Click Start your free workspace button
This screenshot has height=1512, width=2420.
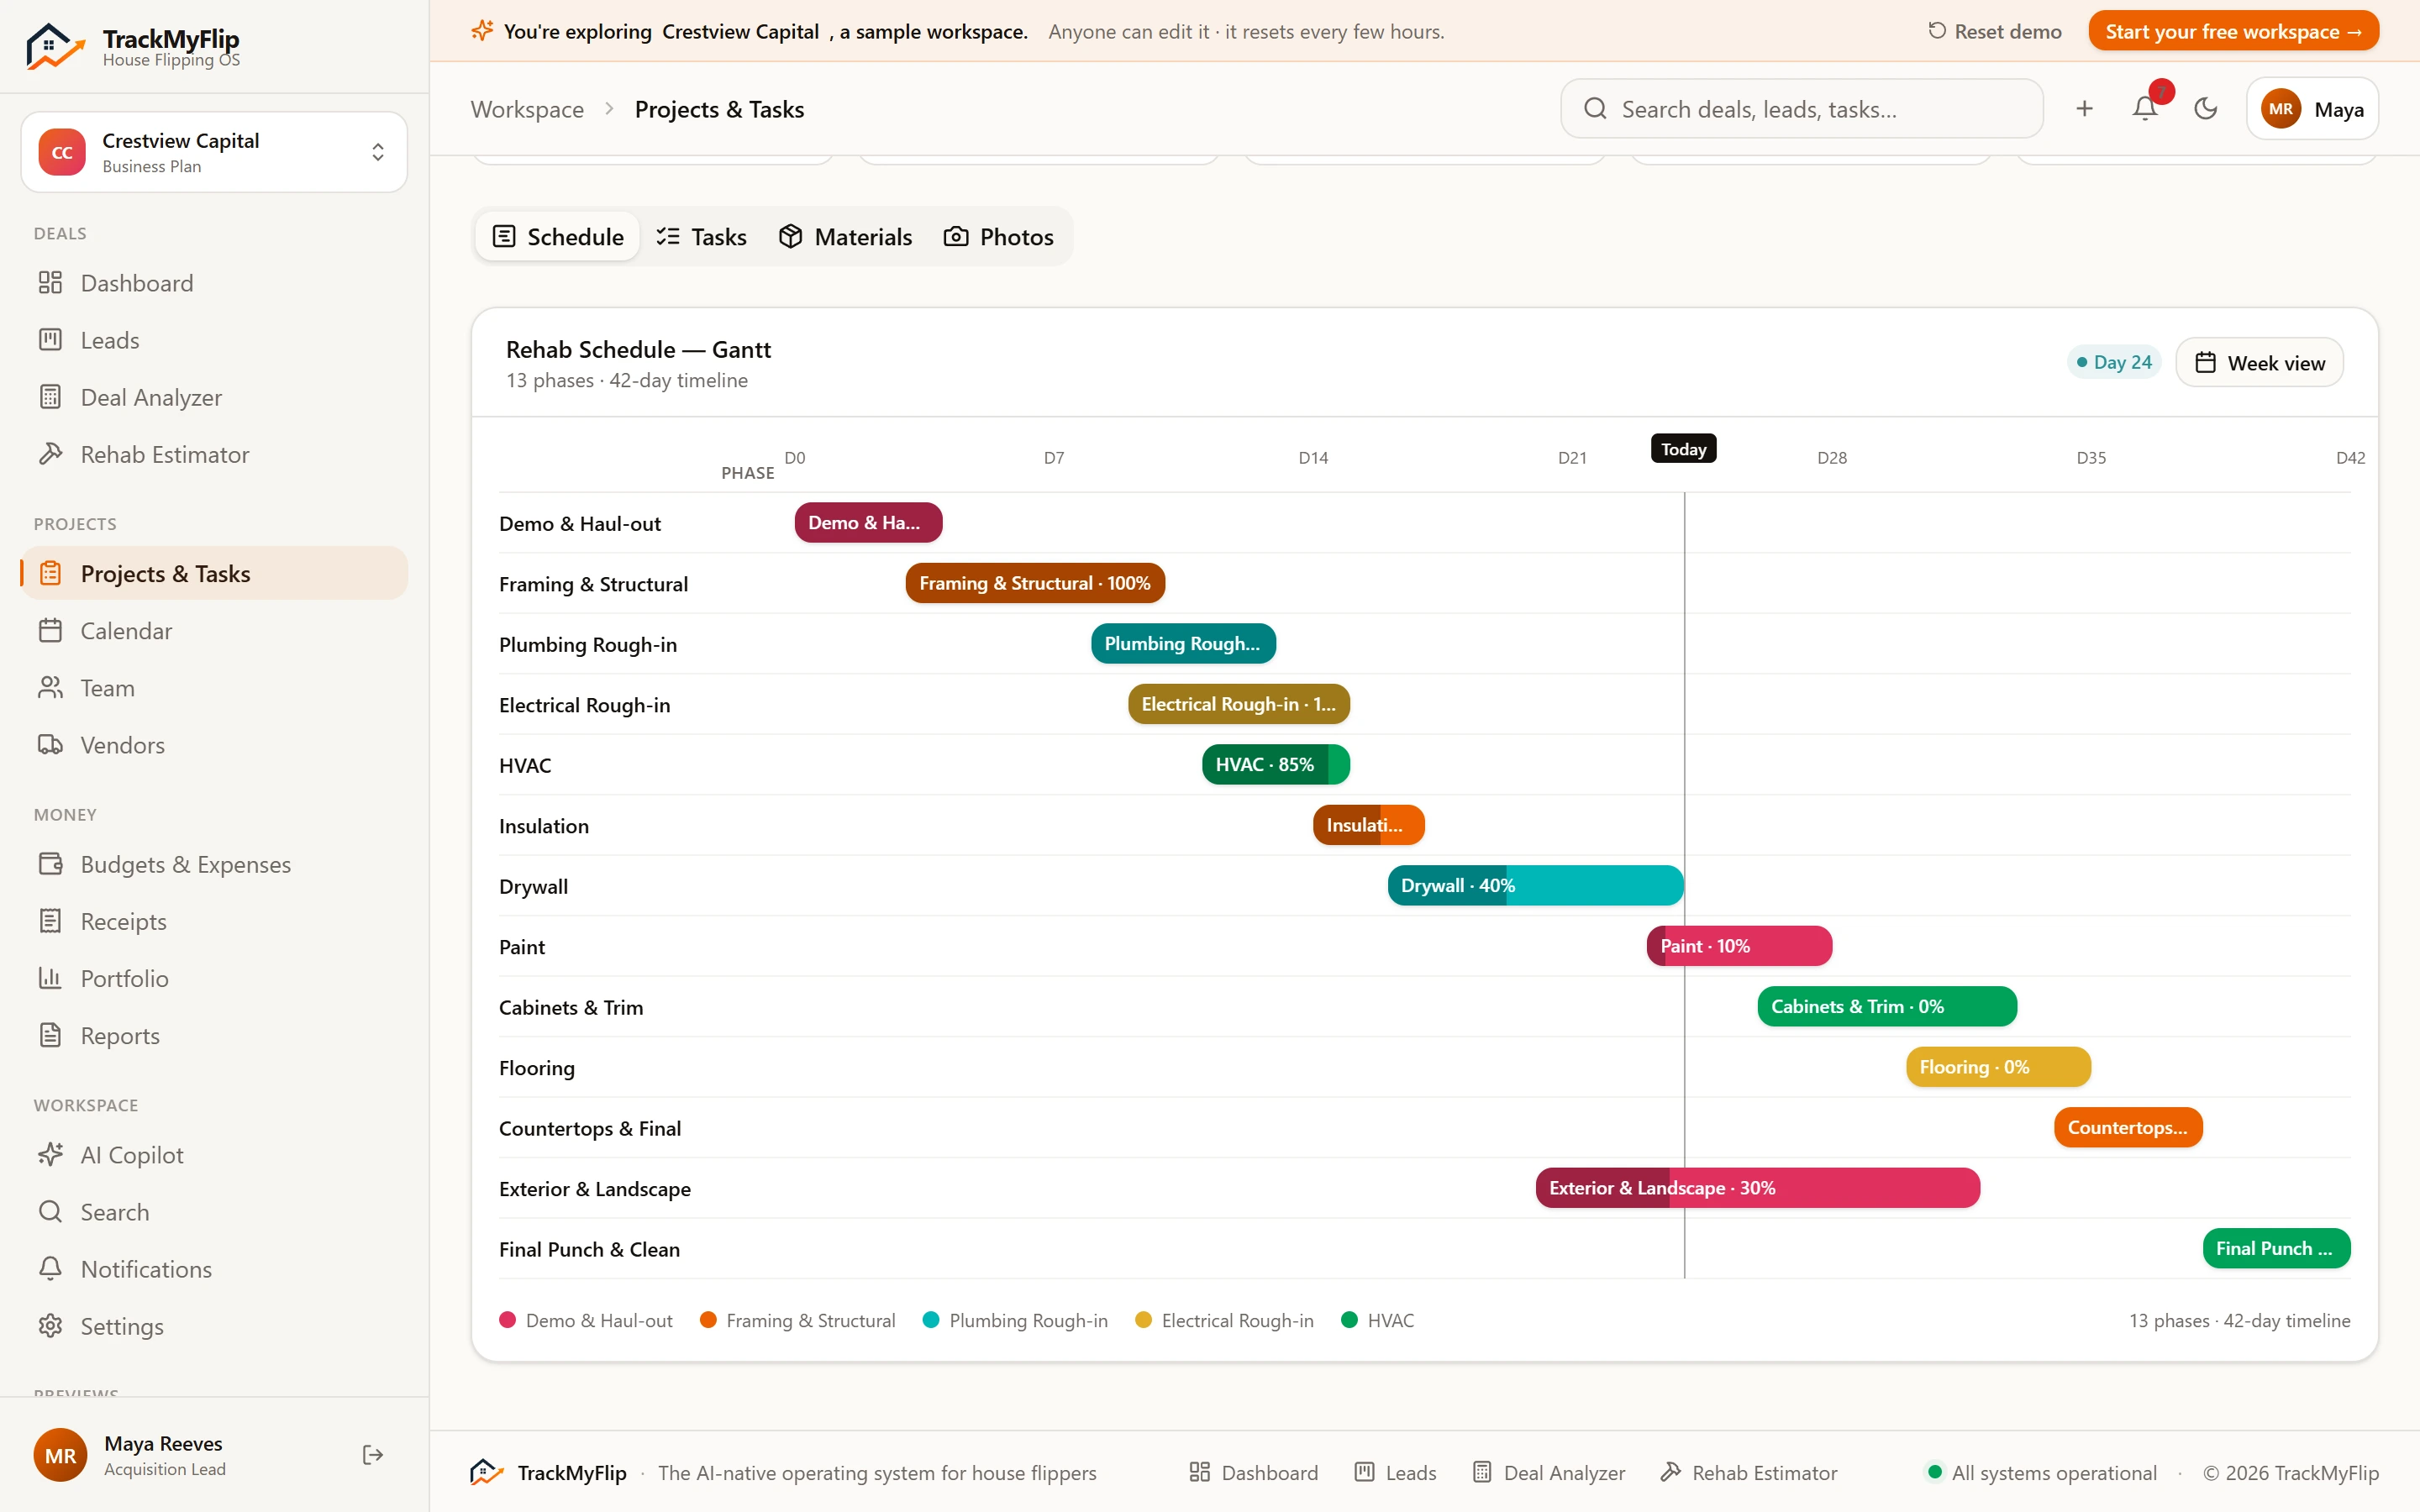coord(2233,31)
